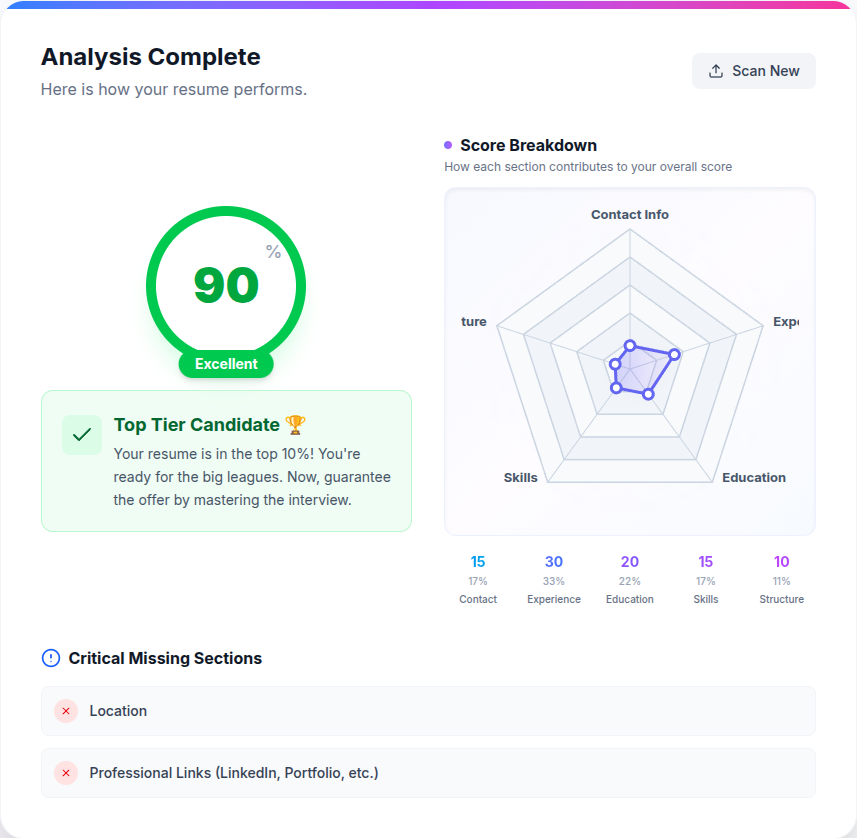
Task: Open the Scan New button
Action: (x=753, y=70)
